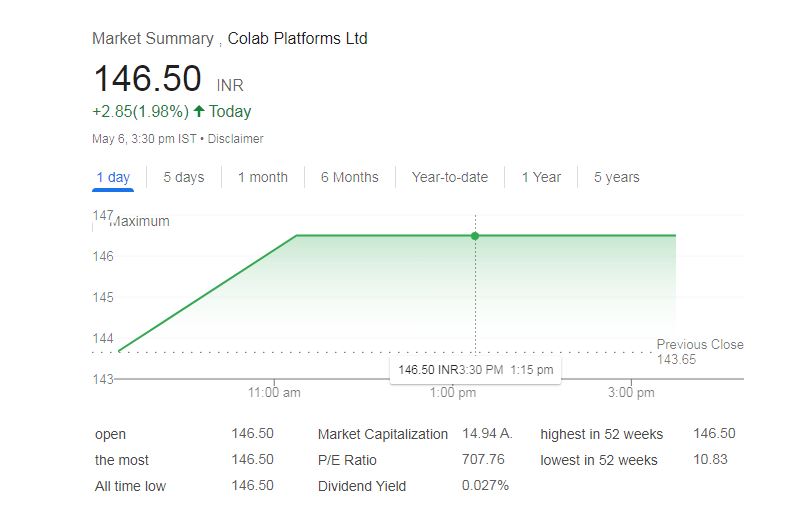Open the 5 years range tab
The height and width of the screenshot is (517, 789).
(x=616, y=177)
